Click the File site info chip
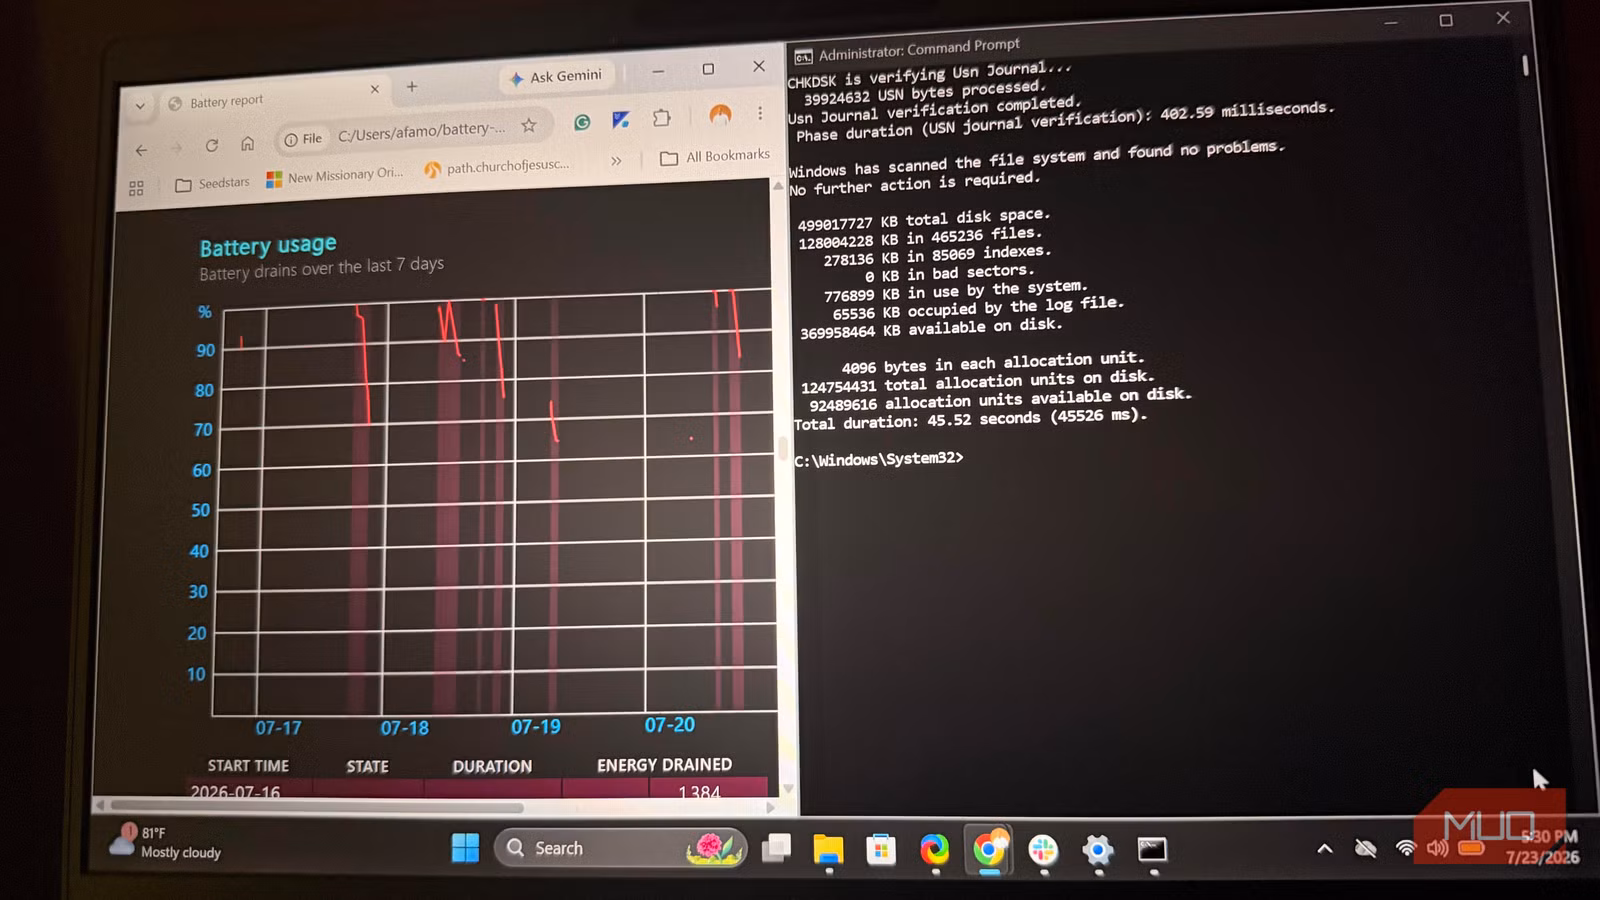The image size is (1600, 900). [x=303, y=139]
